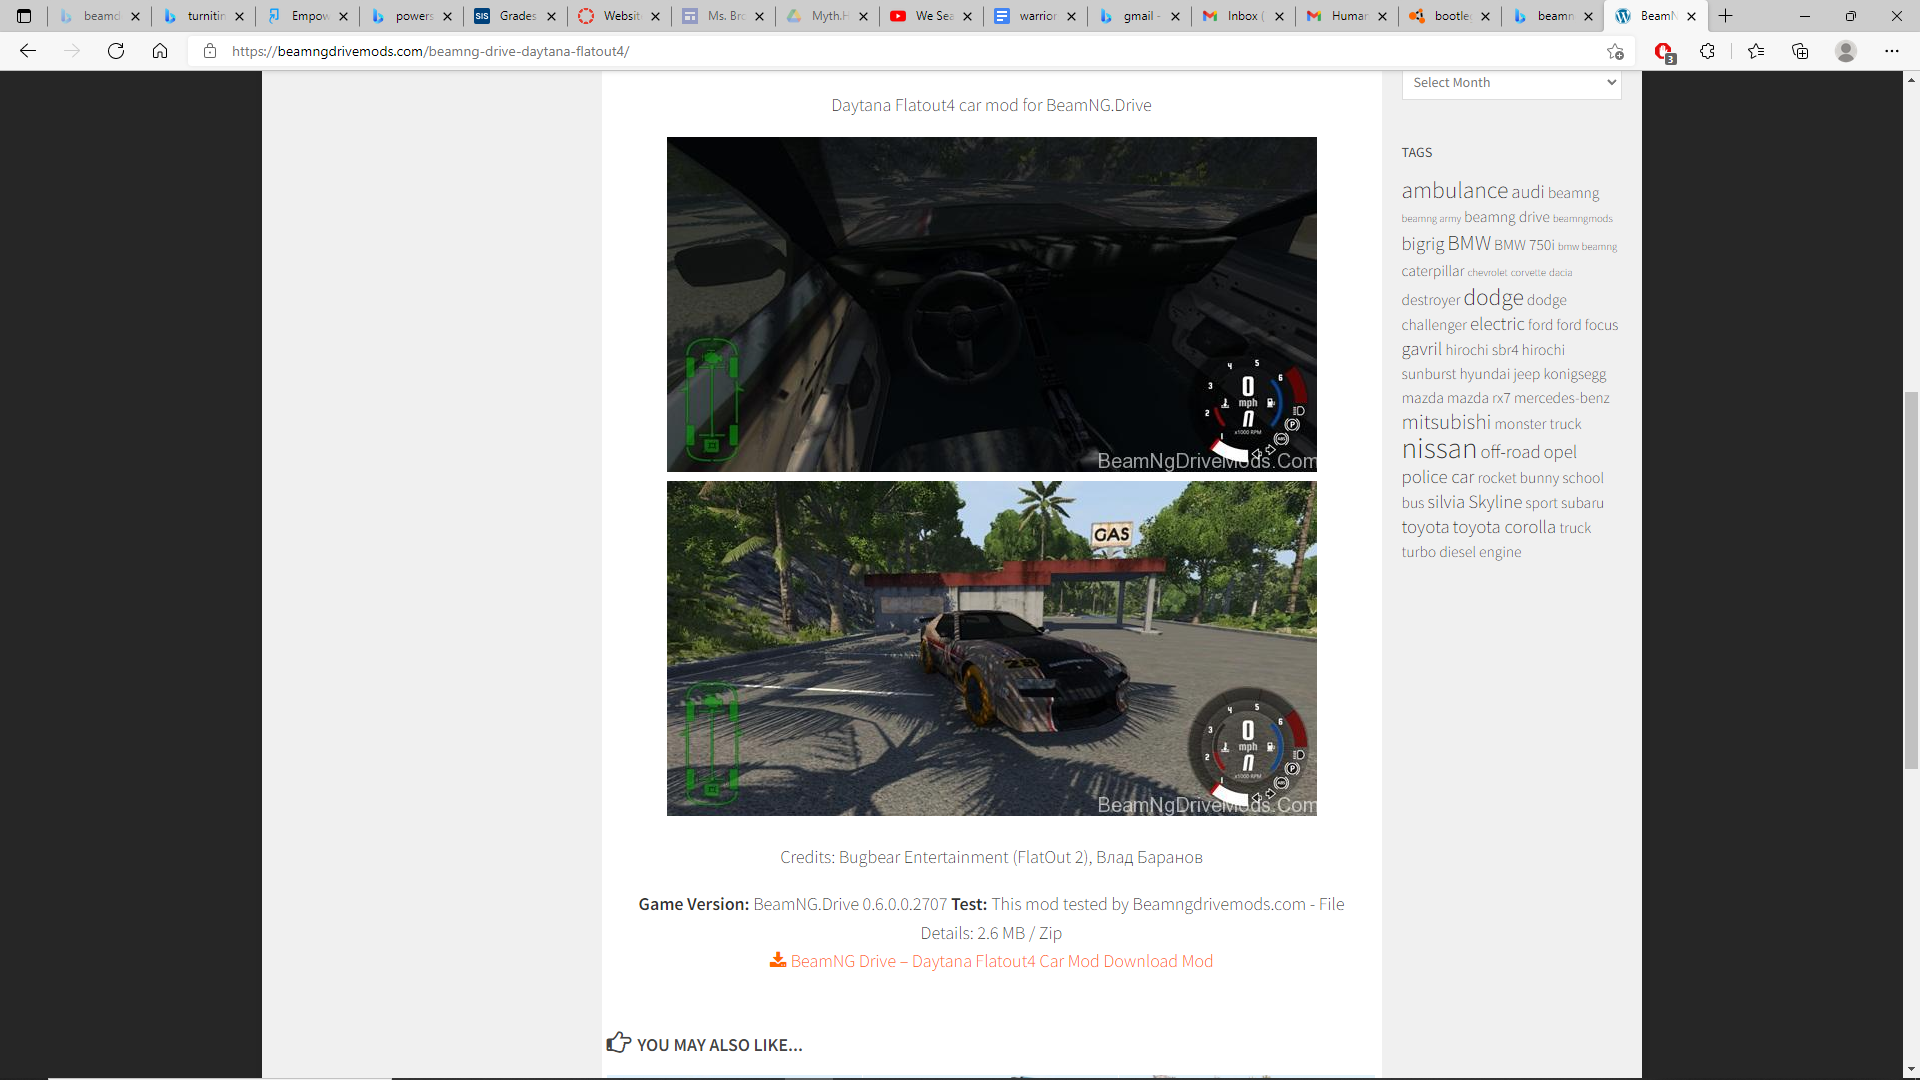
Task: Open the 'caterpillar' tag
Action: pyautogui.click(x=1432, y=271)
